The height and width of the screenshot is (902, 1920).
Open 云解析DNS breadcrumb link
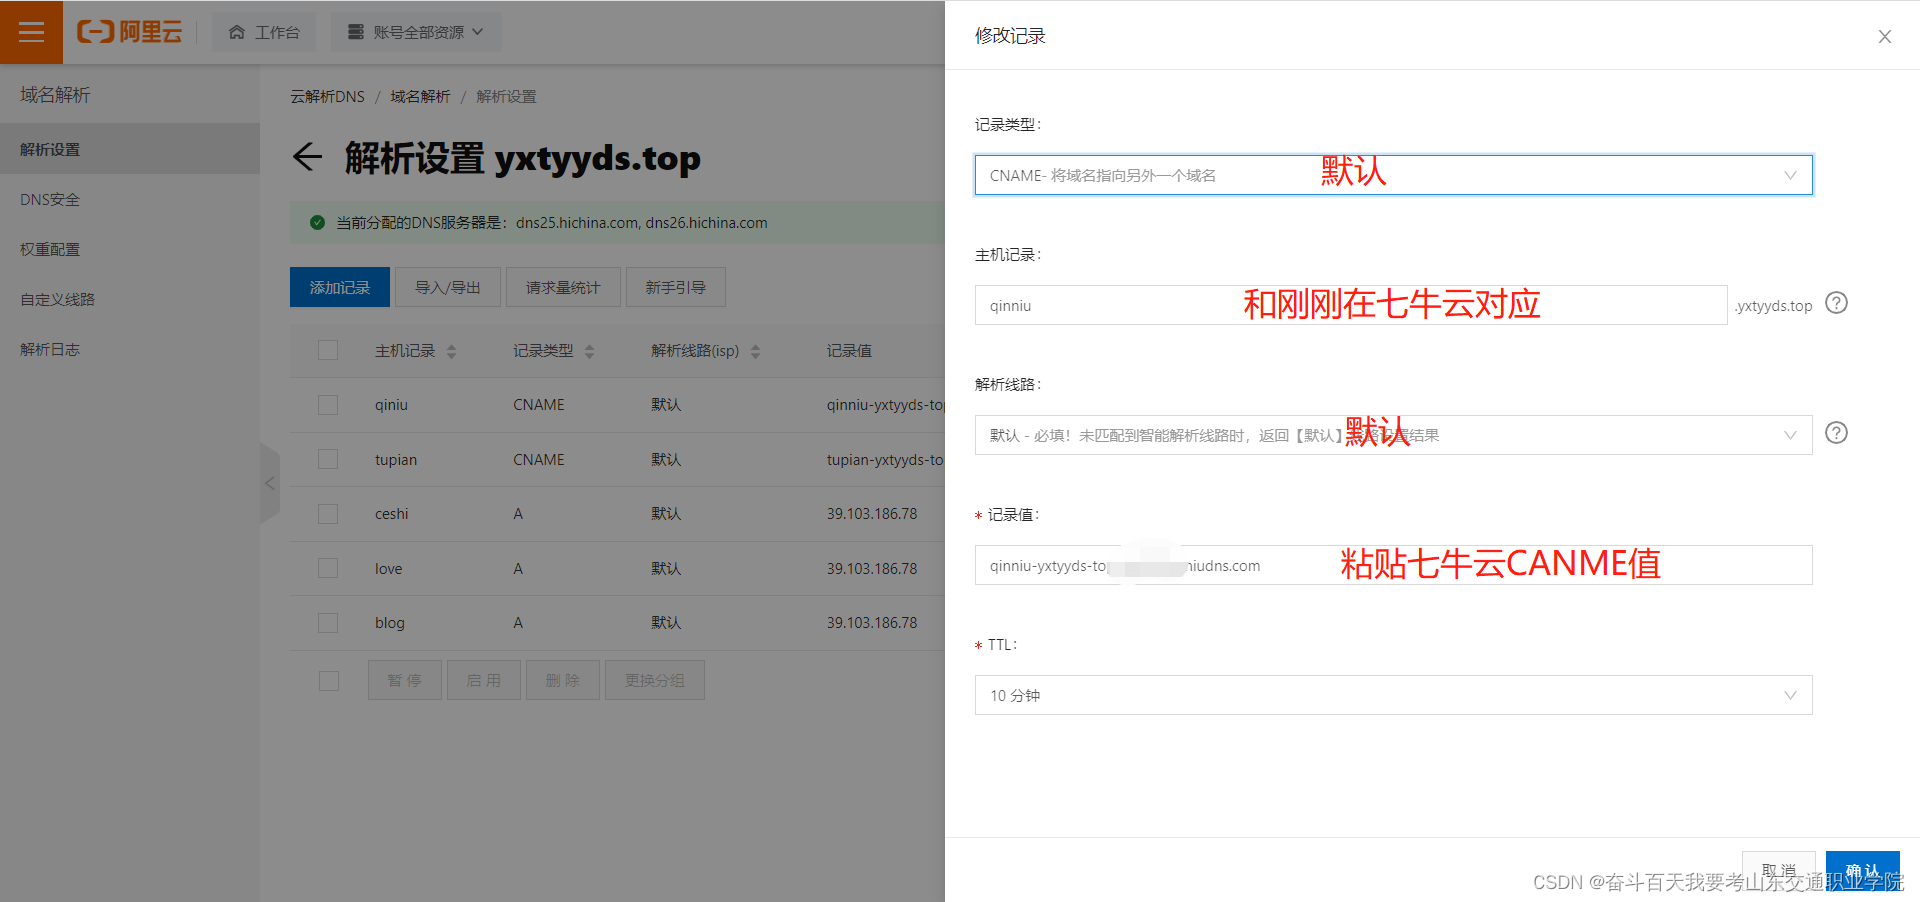click(327, 97)
